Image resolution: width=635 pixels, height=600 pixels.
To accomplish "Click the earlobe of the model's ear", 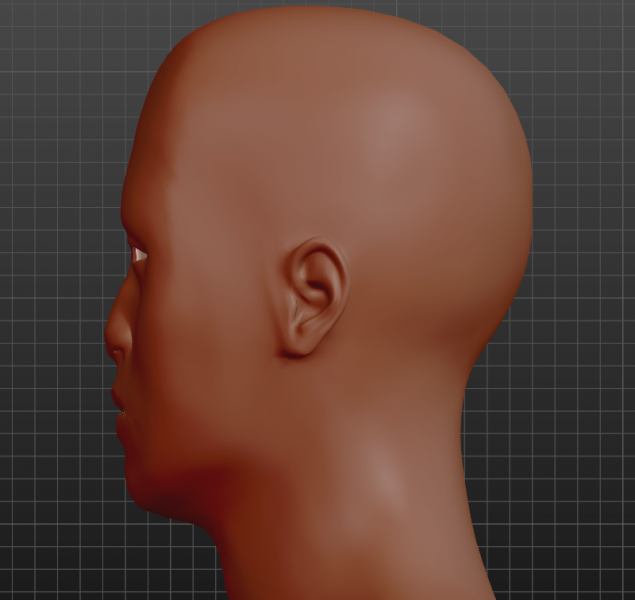I will (x=298, y=344).
